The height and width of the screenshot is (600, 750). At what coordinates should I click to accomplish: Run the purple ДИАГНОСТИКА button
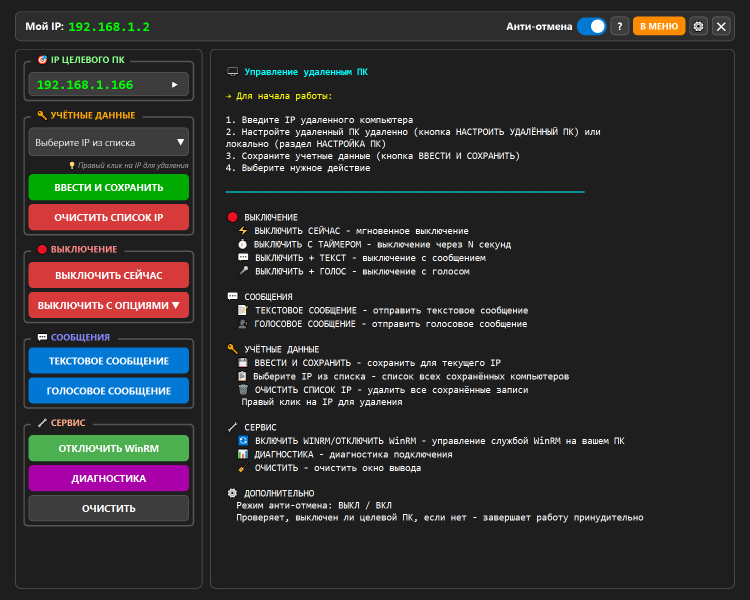[x=108, y=478]
